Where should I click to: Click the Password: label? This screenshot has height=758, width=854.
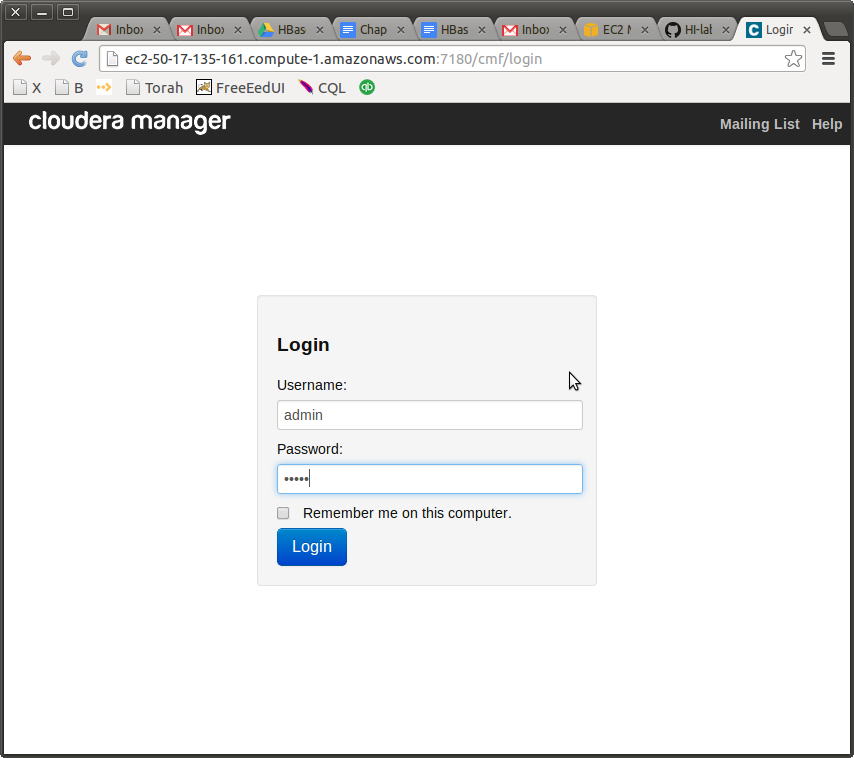click(309, 449)
